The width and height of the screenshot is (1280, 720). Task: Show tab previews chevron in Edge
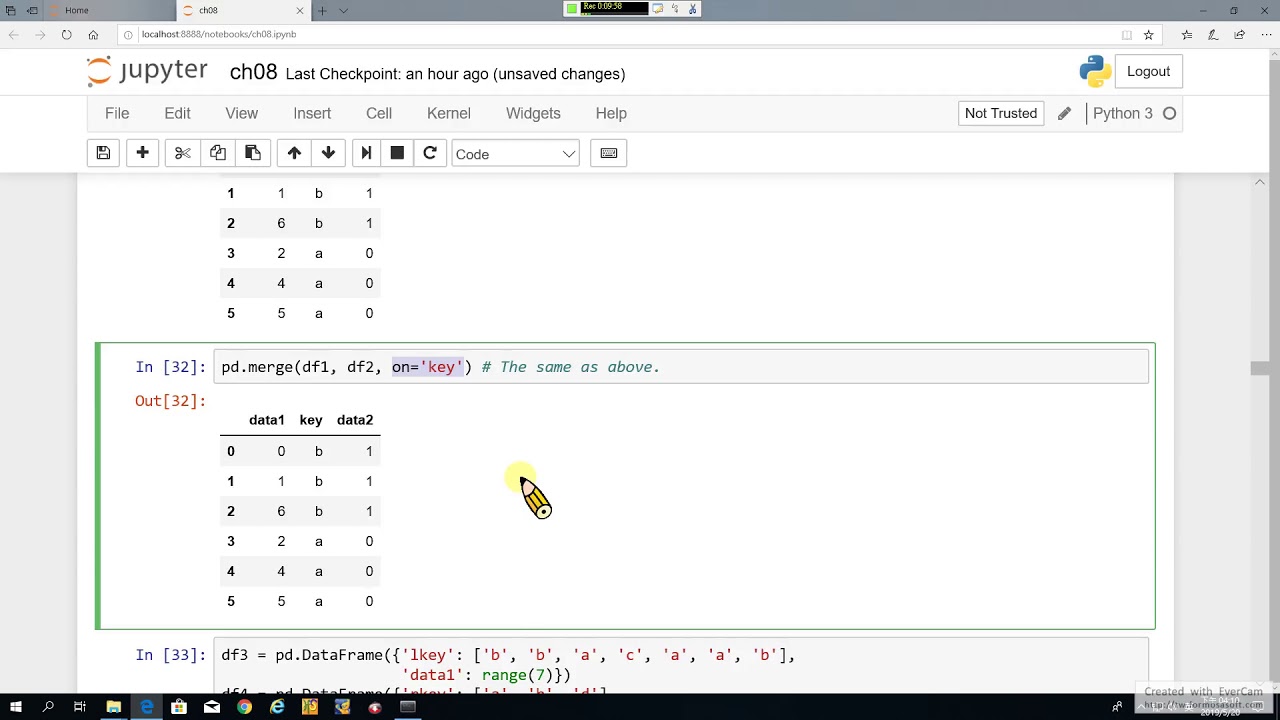click(x=344, y=10)
